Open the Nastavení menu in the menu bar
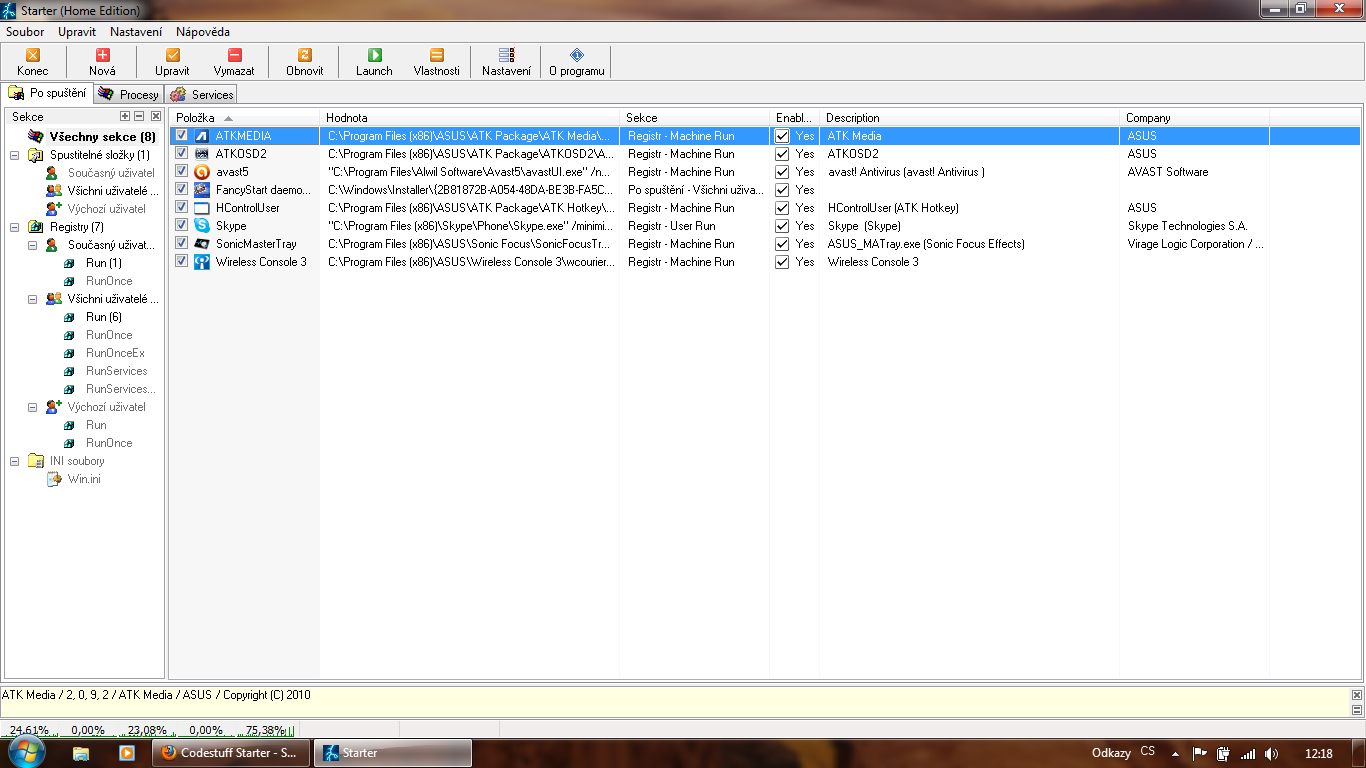This screenshot has width=1366, height=768. pos(135,32)
